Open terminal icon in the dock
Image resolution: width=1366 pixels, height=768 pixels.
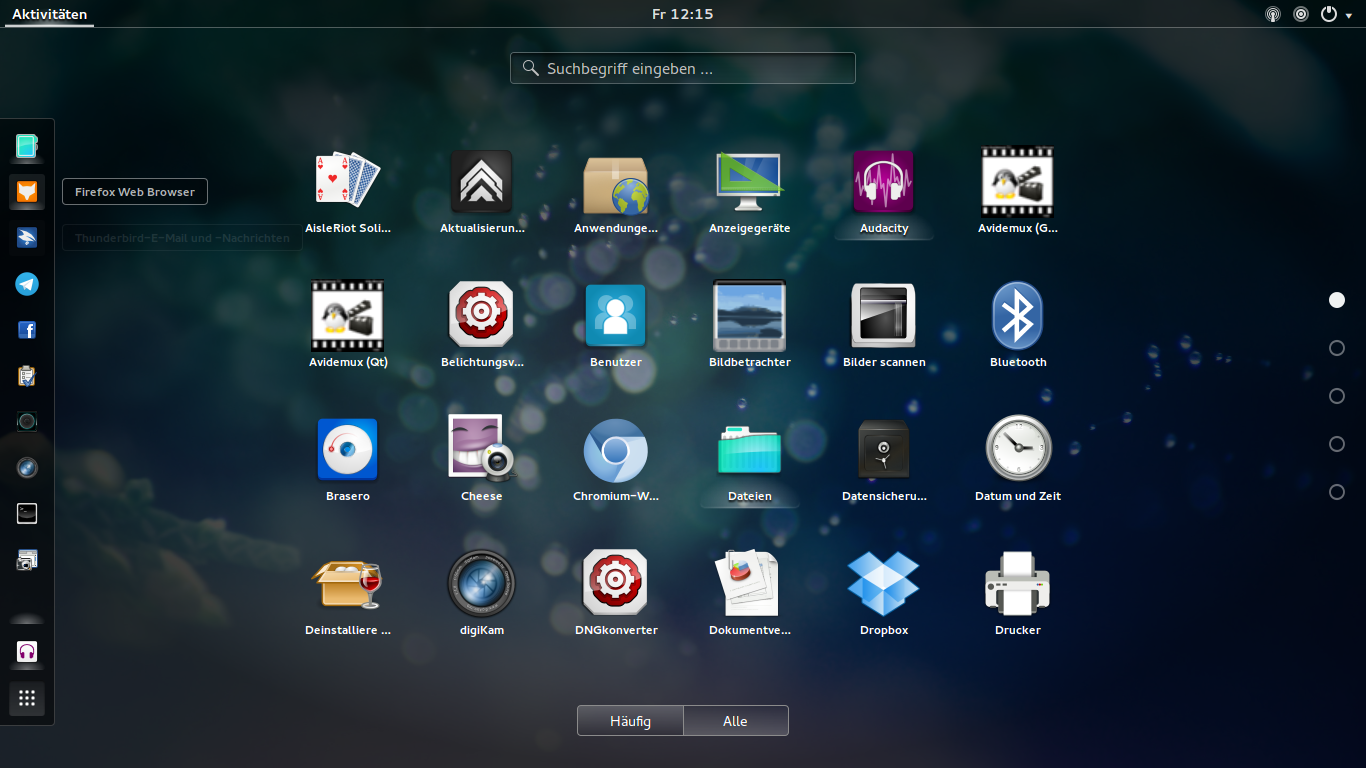point(27,513)
